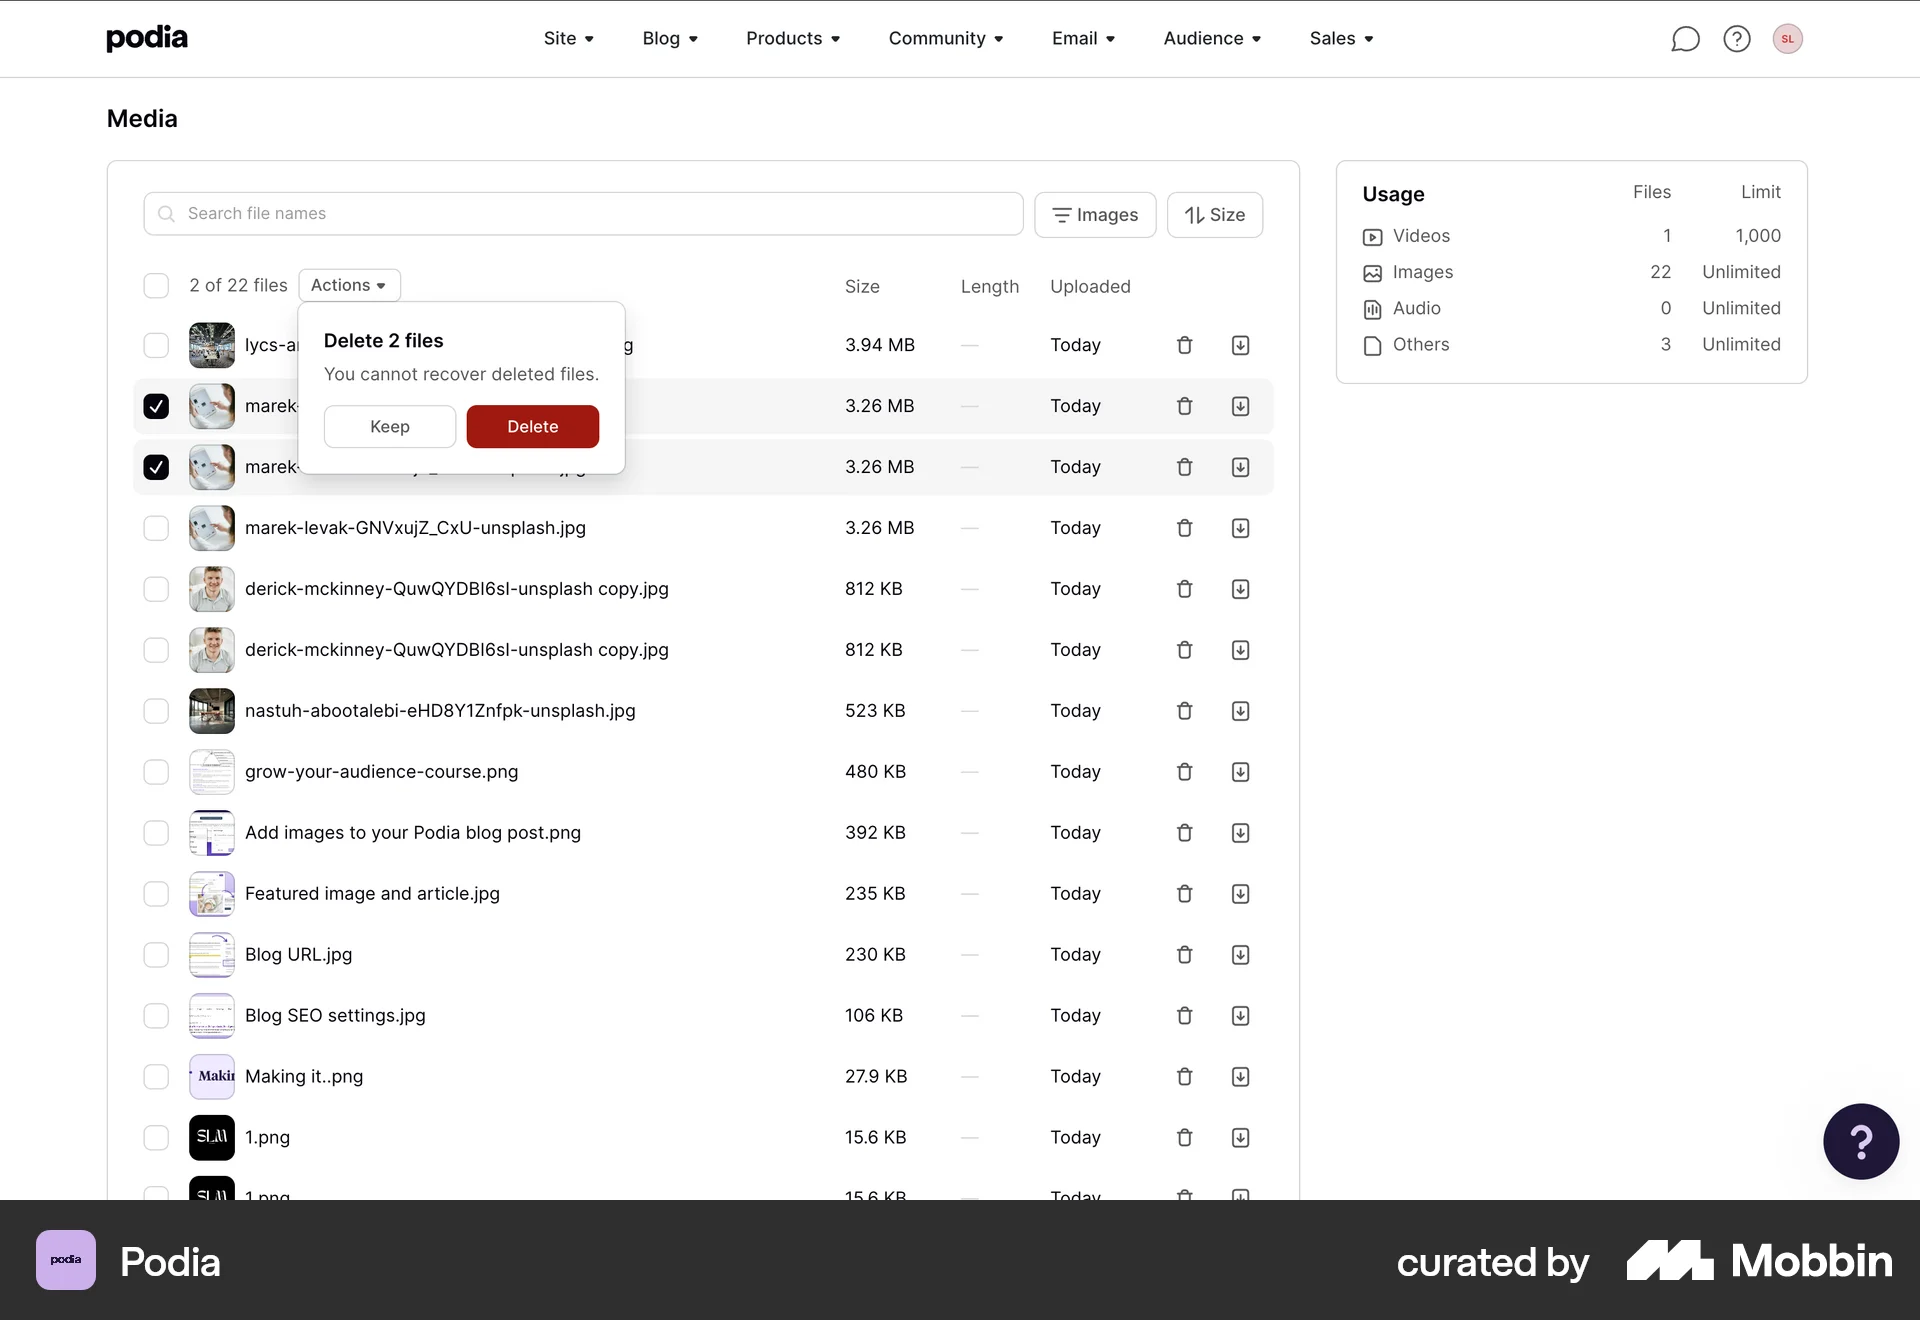
Task: Click the Podia logo
Action: [146, 38]
